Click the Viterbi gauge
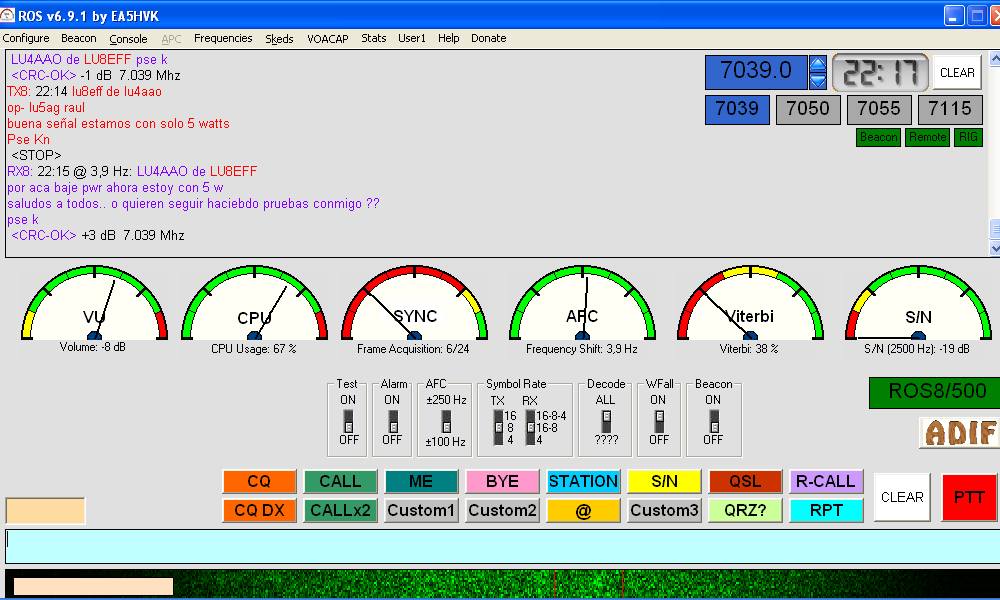Image resolution: width=1000 pixels, height=600 pixels. point(749,305)
